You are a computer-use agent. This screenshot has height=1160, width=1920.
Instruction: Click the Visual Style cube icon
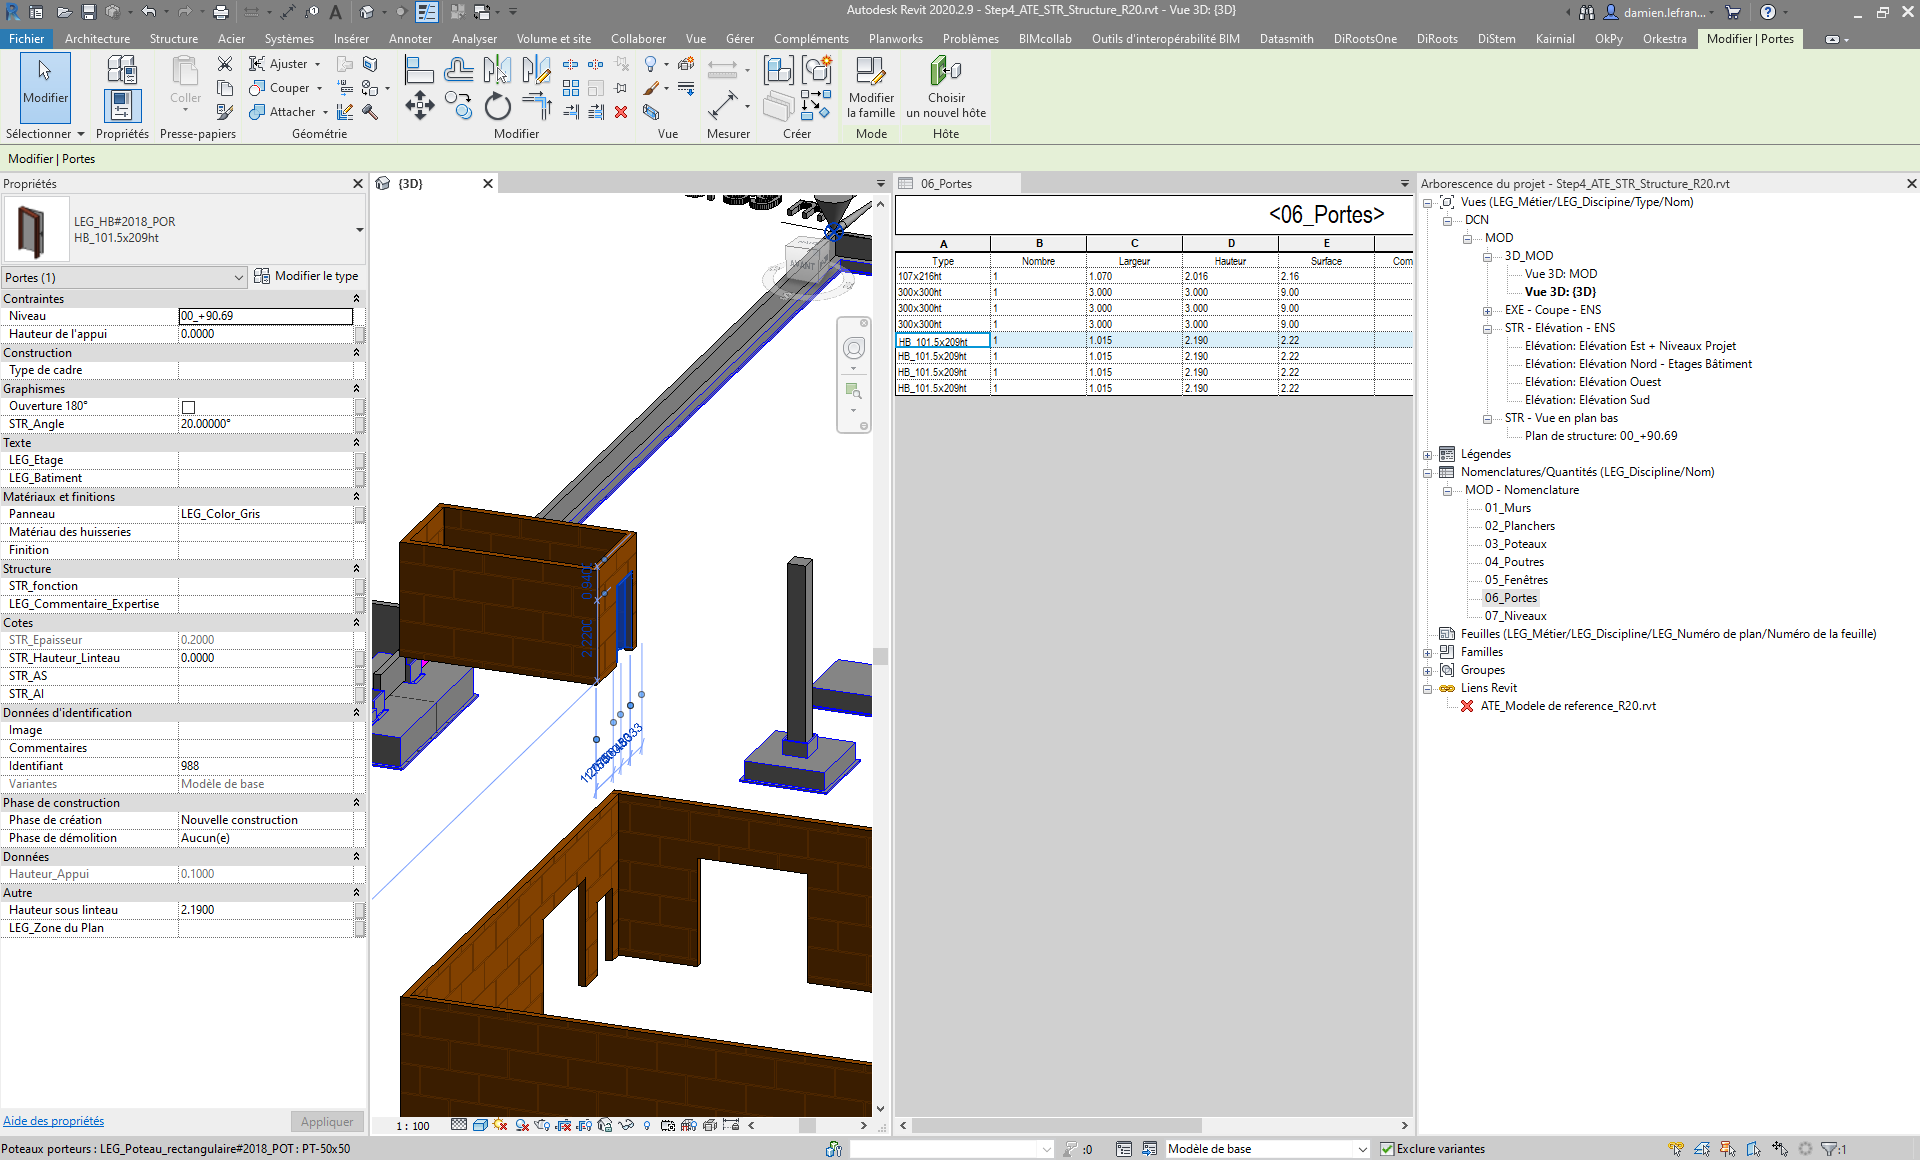[480, 1125]
